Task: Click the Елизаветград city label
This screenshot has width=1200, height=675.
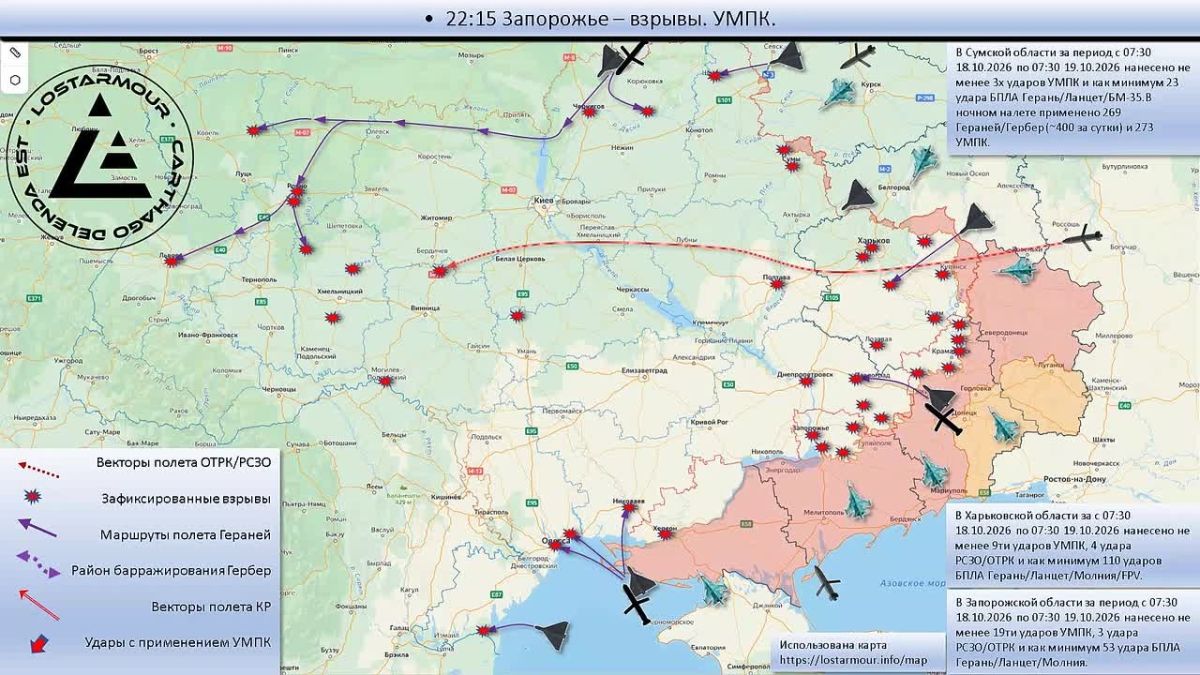Action: tap(644, 371)
